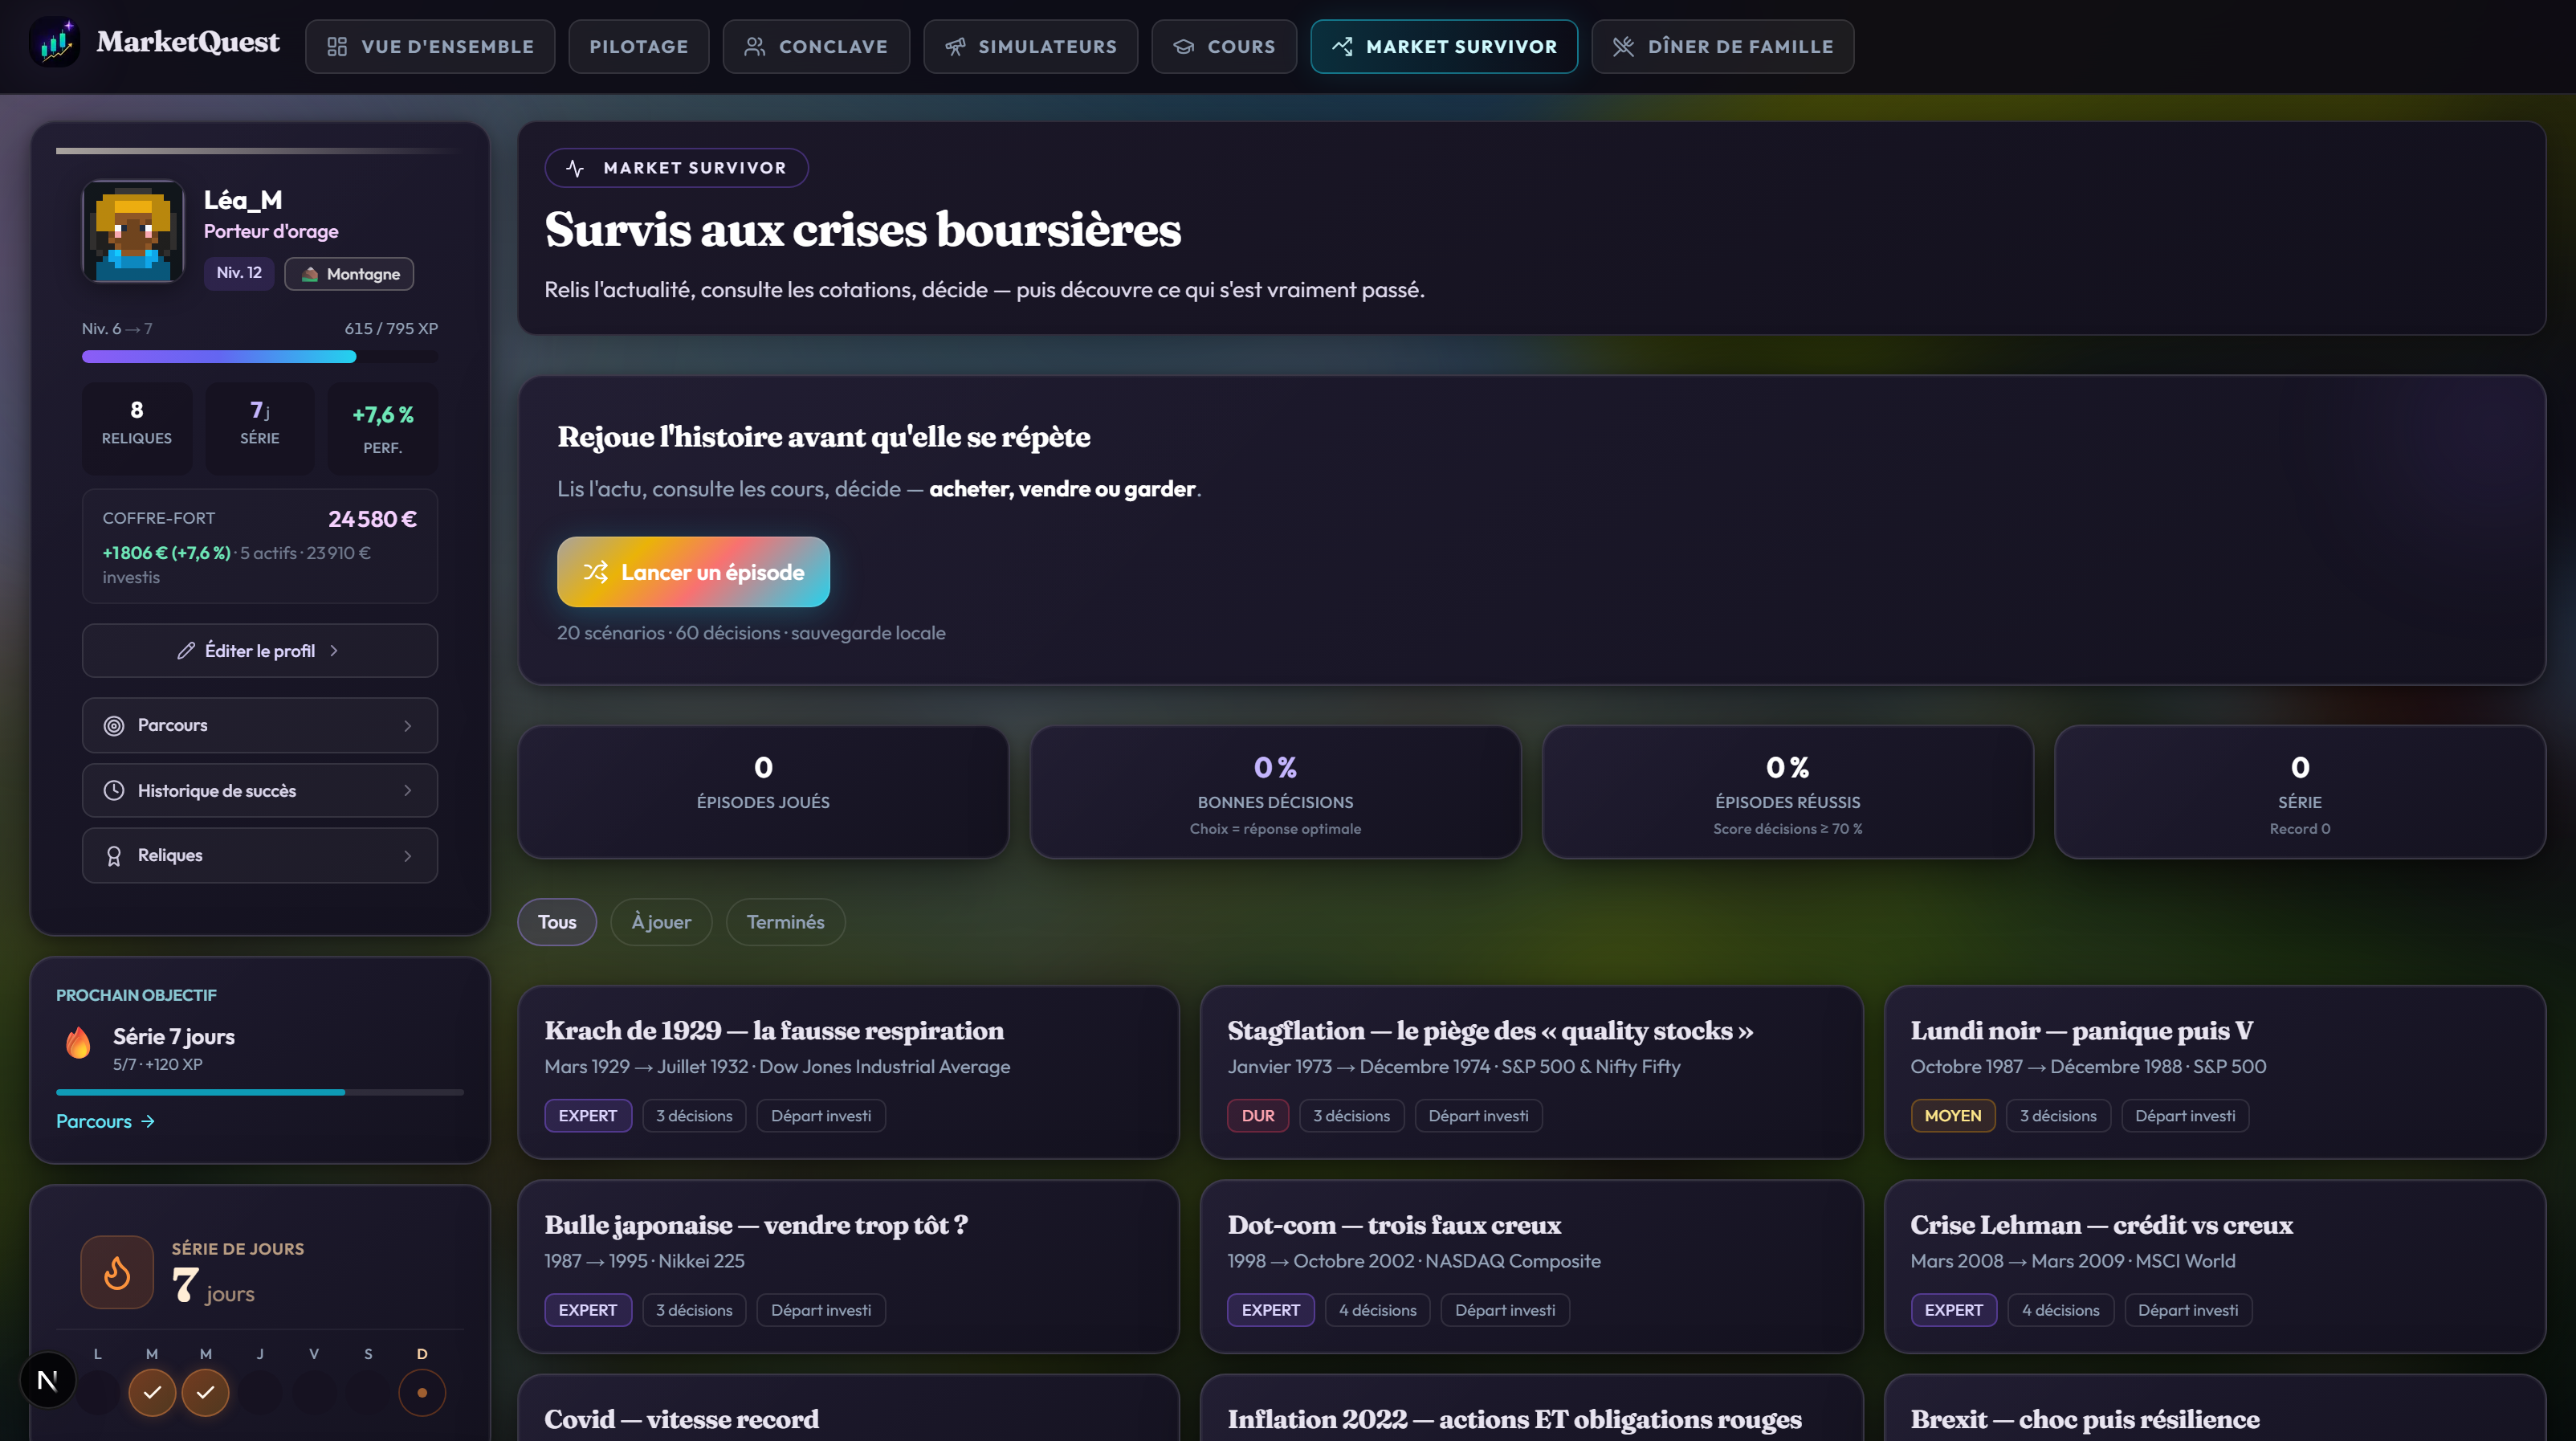Click the +7,6 % Perf. stat tile
This screenshot has height=1441, width=2576.
[x=383, y=428]
